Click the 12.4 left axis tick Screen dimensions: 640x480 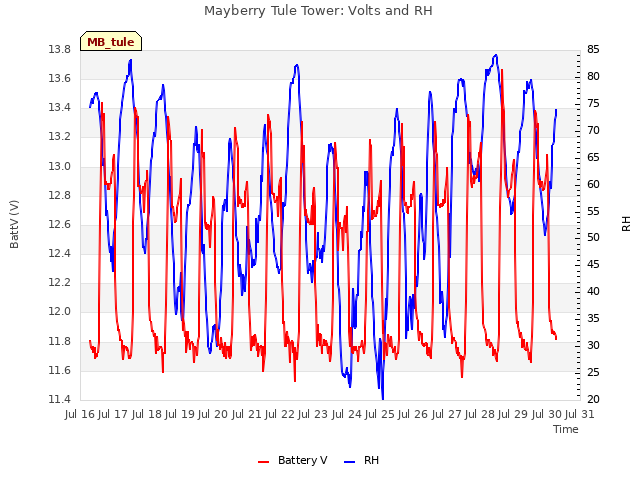(59, 253)
